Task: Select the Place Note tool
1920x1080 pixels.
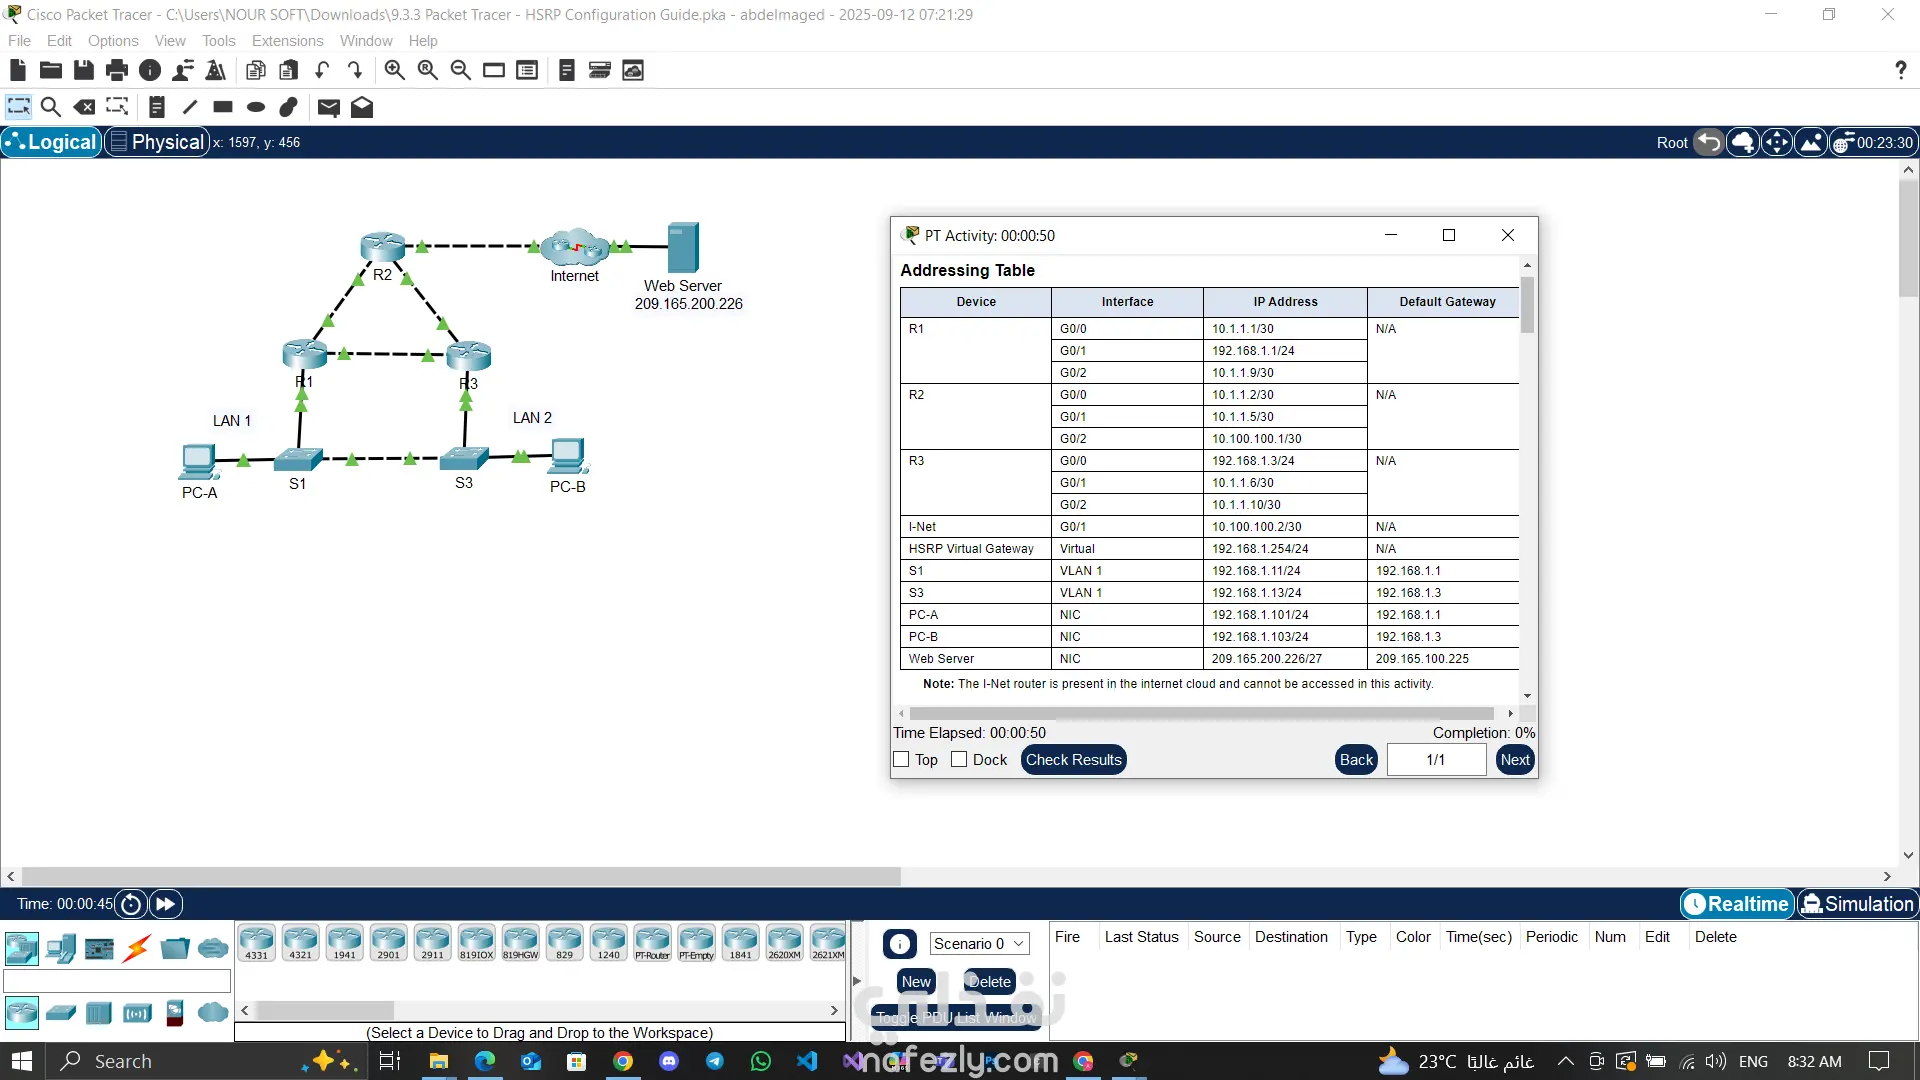Action: pos(156,107)
